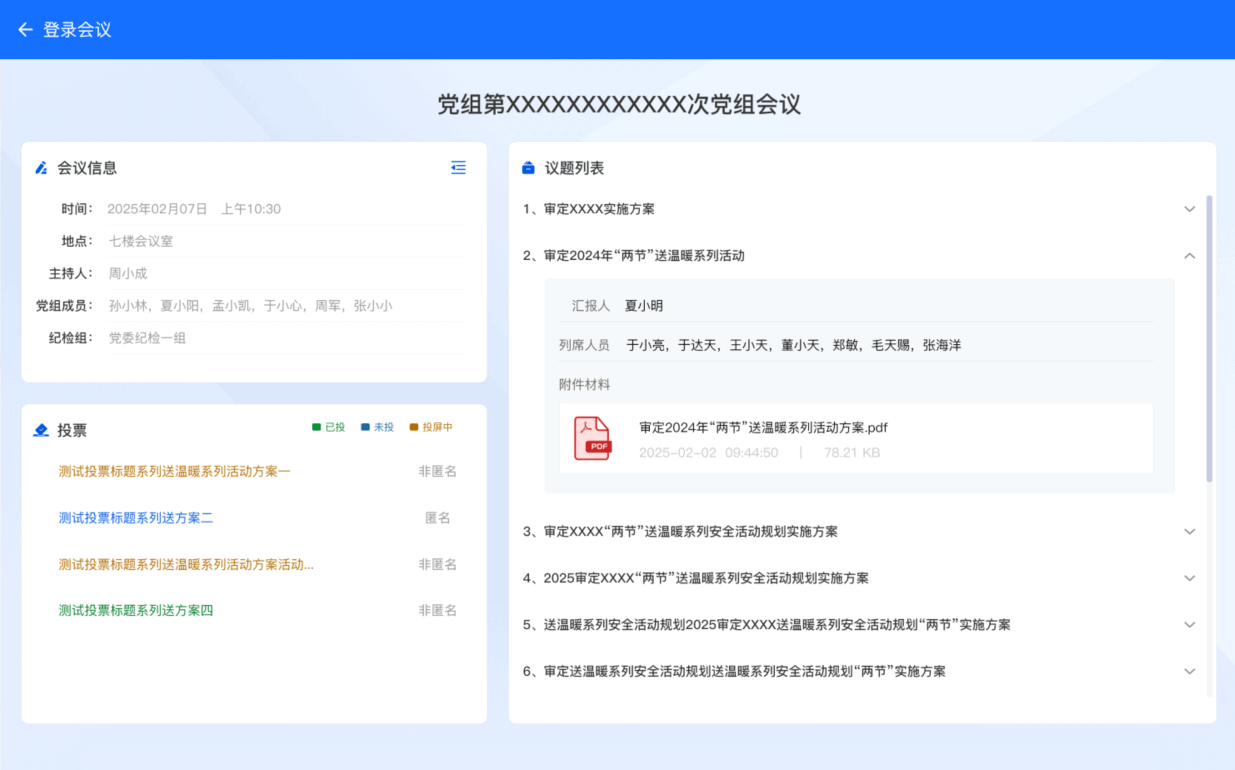Open the first vote ending in 活动方案一
This screenshot has width=1235, height=770.
(x=174, y=471)
